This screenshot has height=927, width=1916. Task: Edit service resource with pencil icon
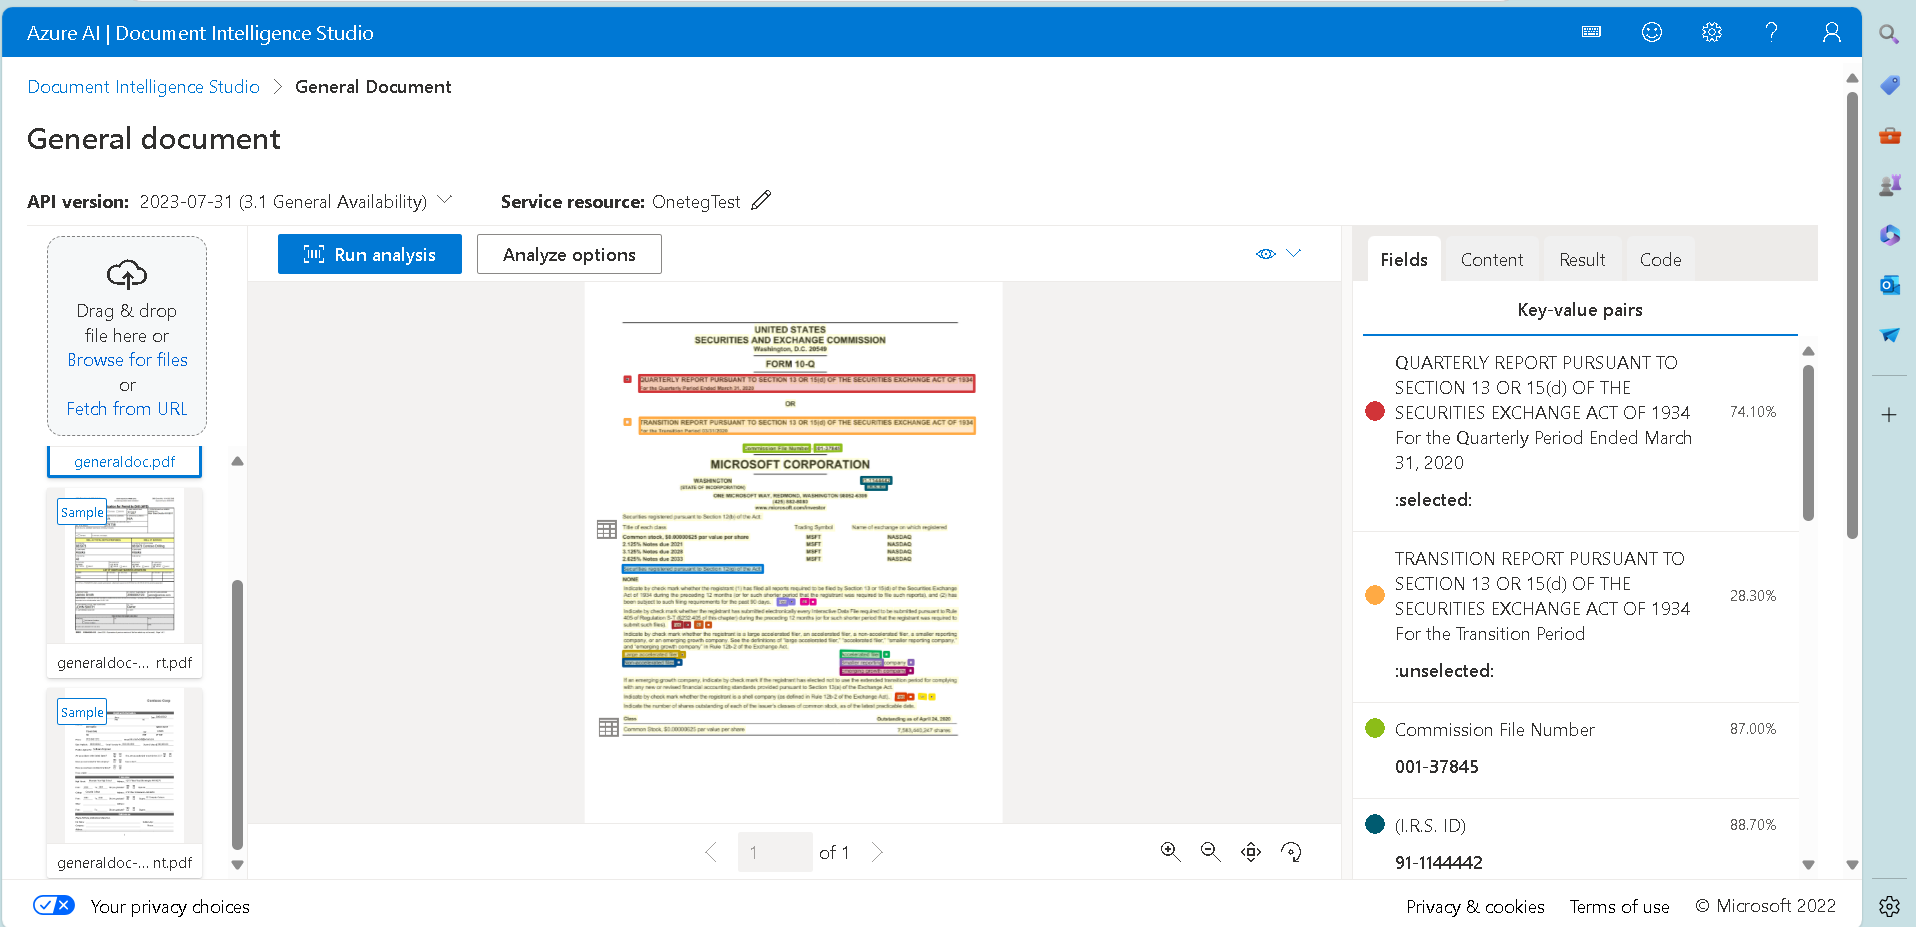[x=761, y=201]
